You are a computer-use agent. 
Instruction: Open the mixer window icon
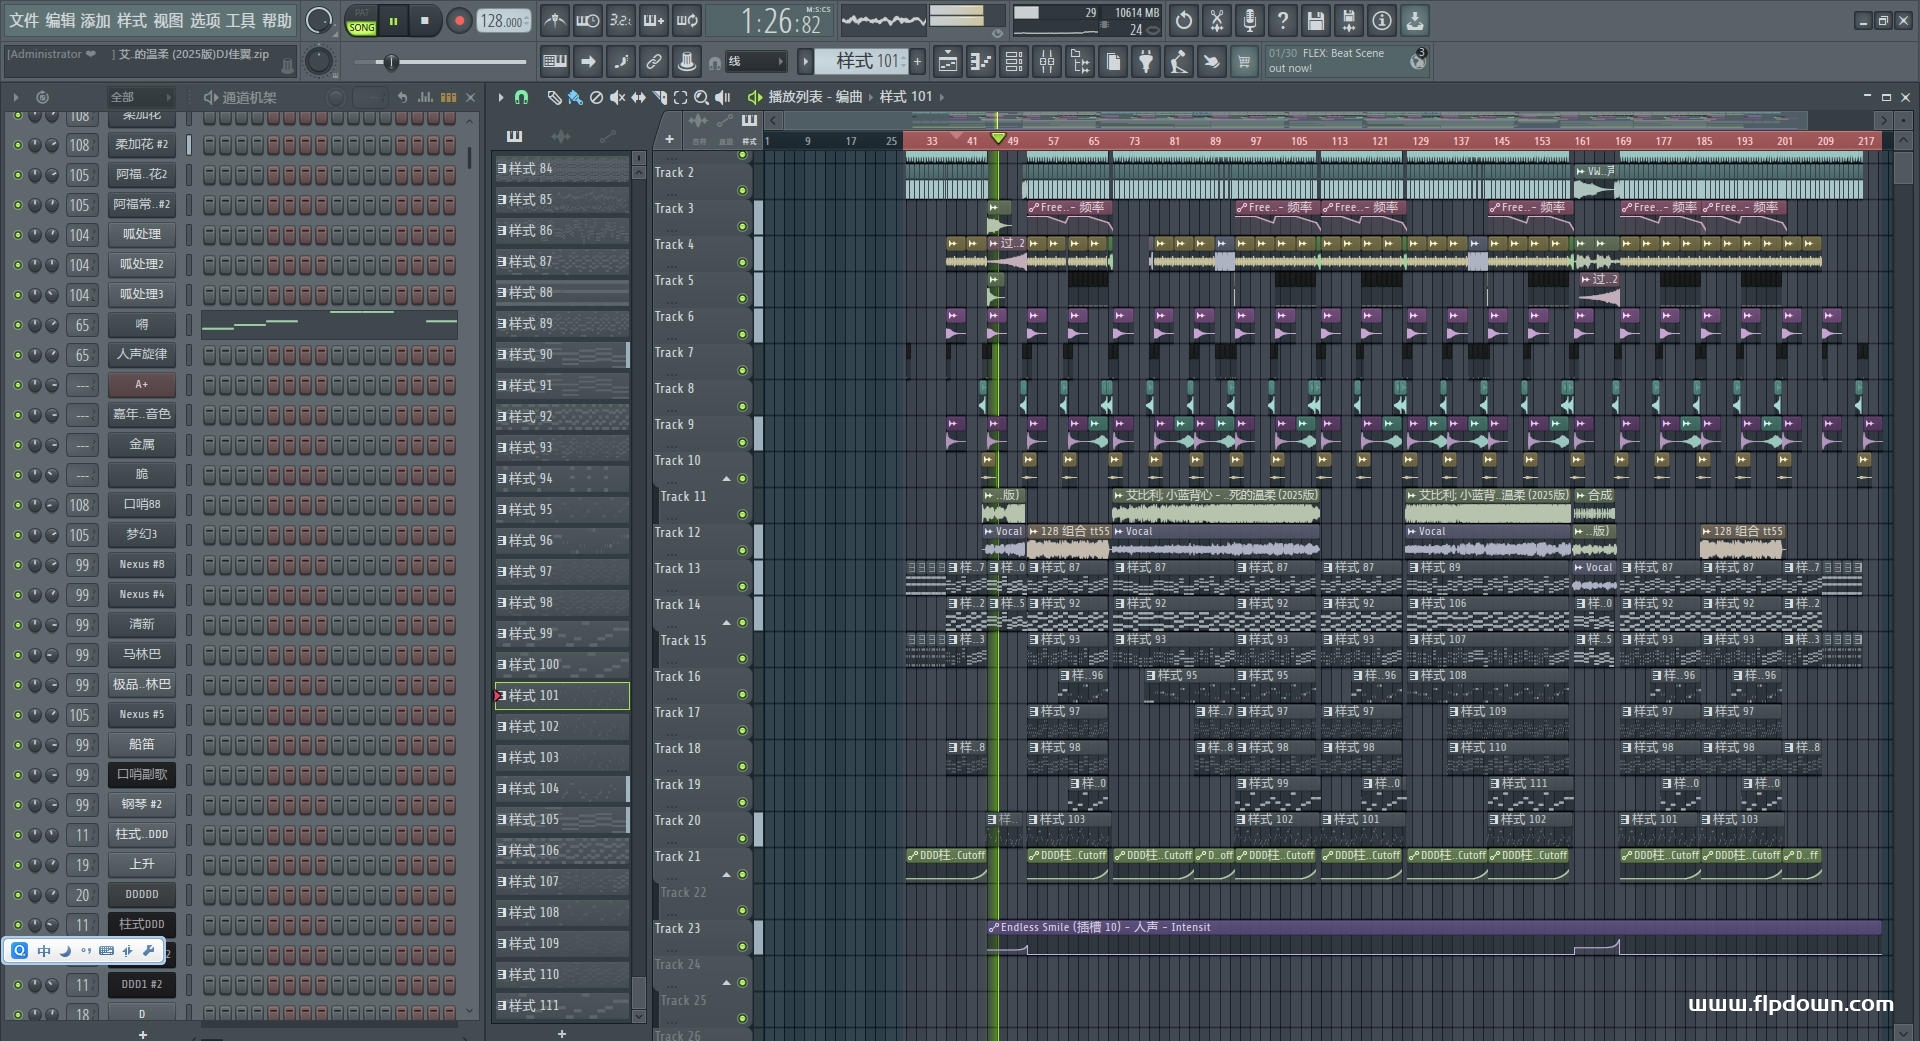1046,62
